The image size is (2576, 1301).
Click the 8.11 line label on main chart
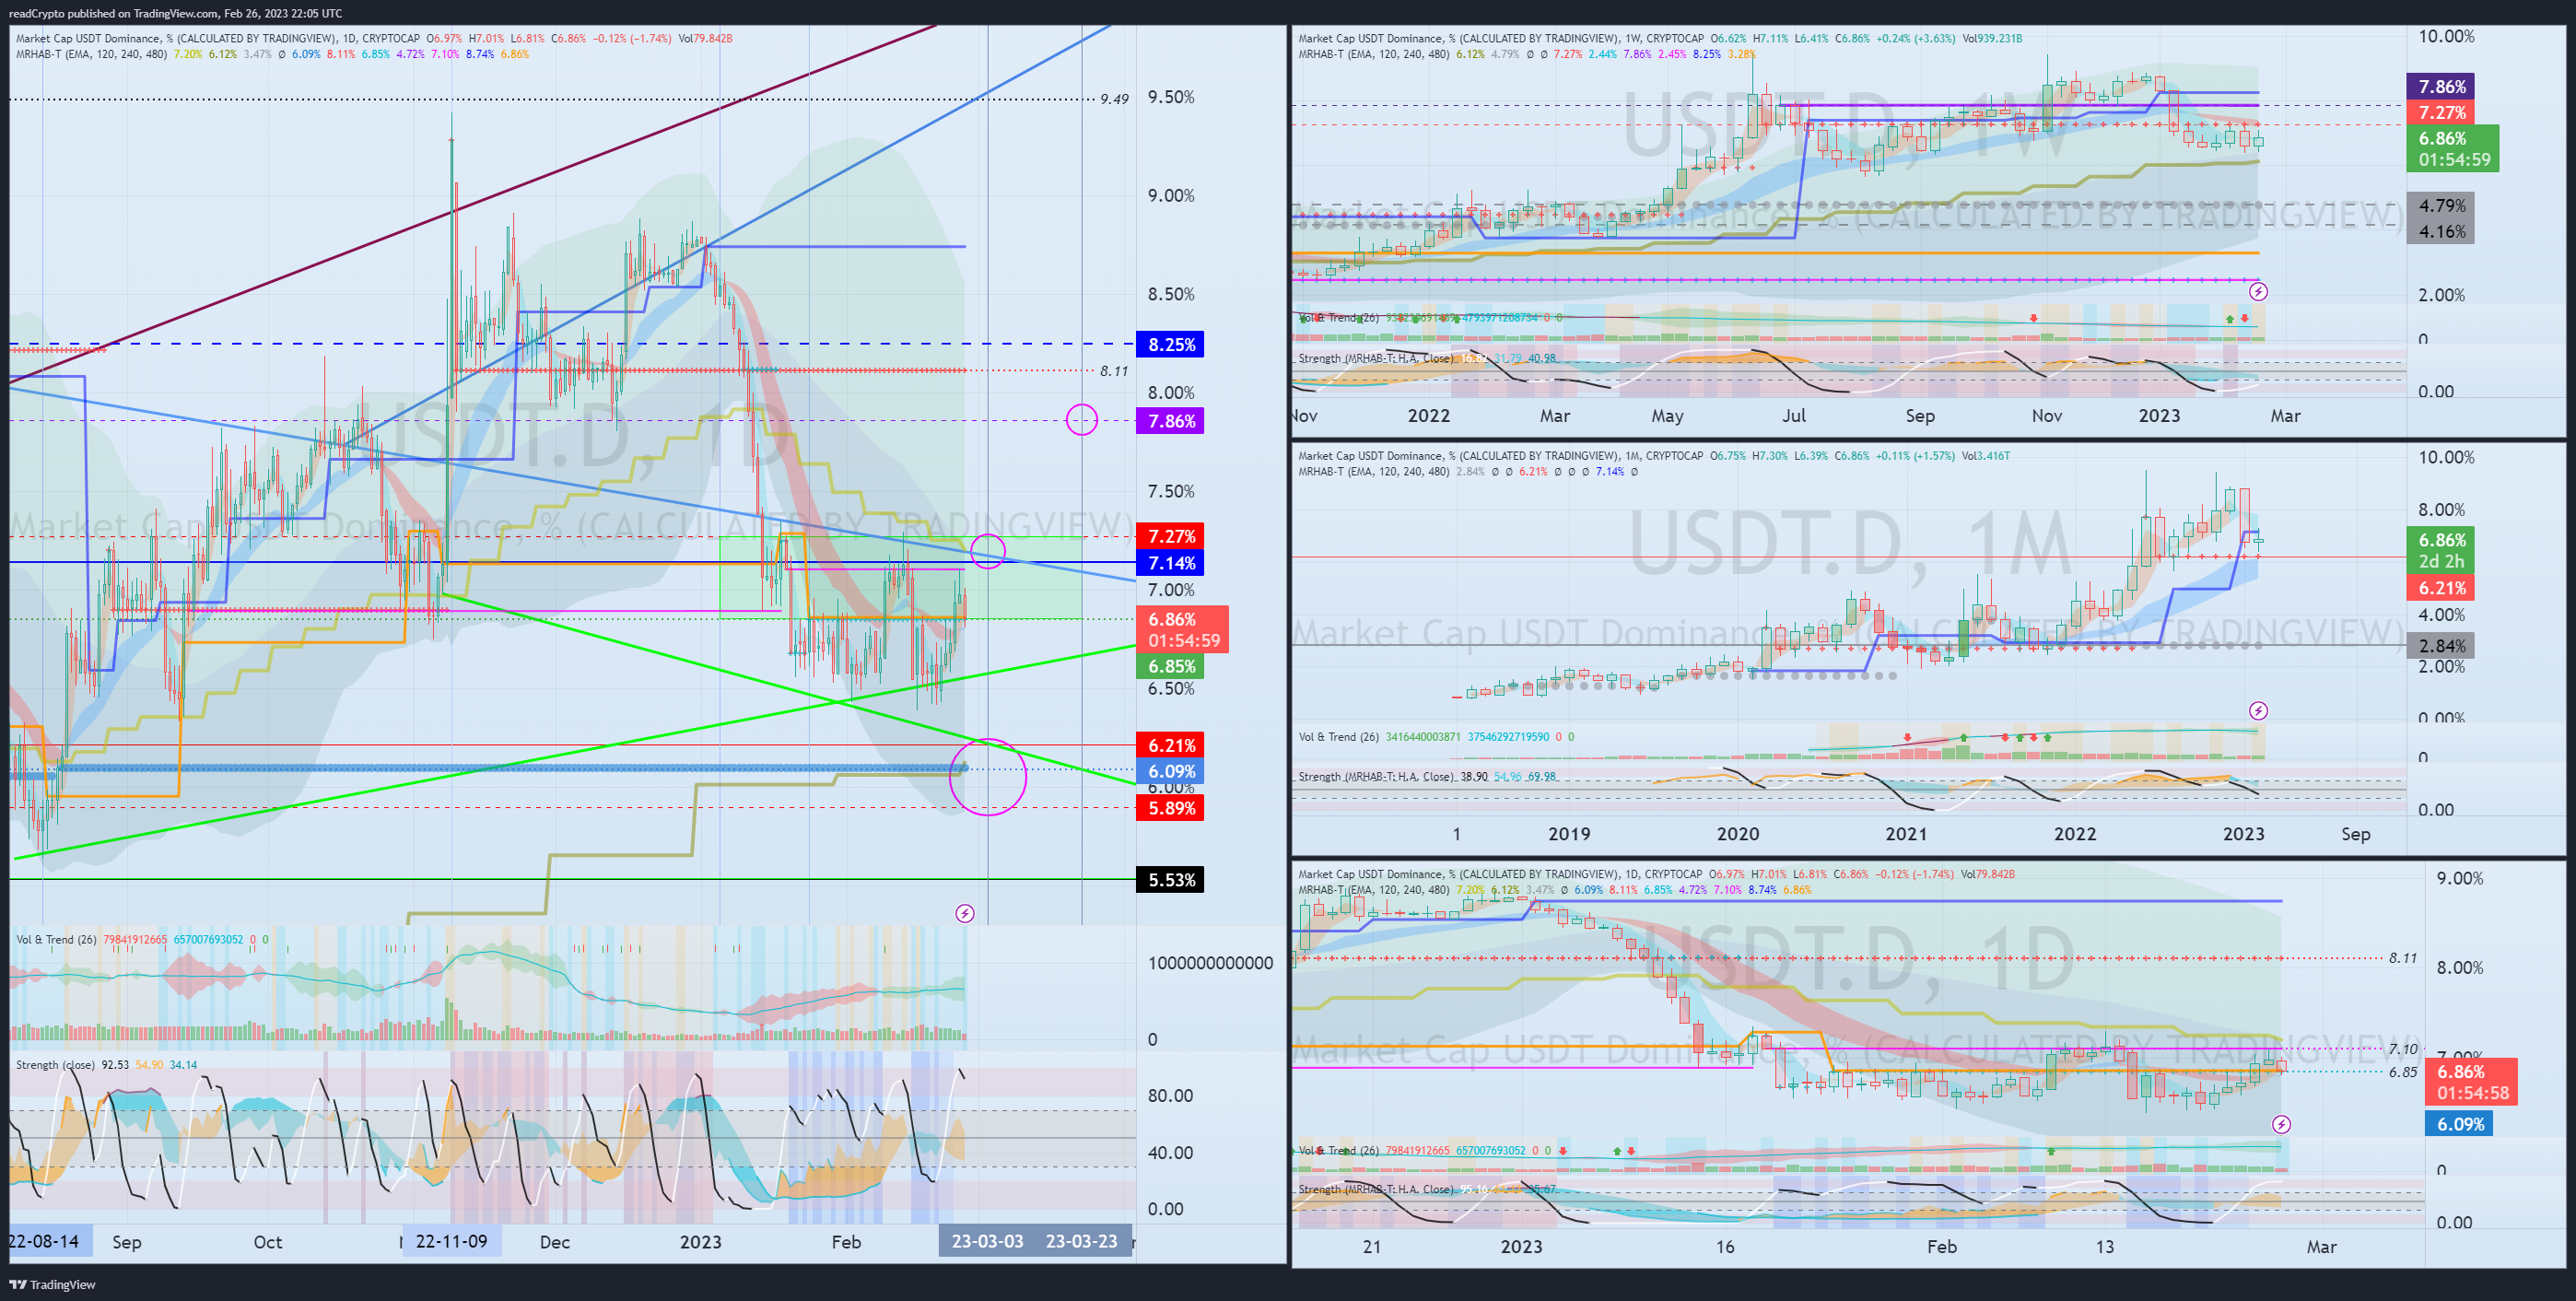coord(1114,371)
